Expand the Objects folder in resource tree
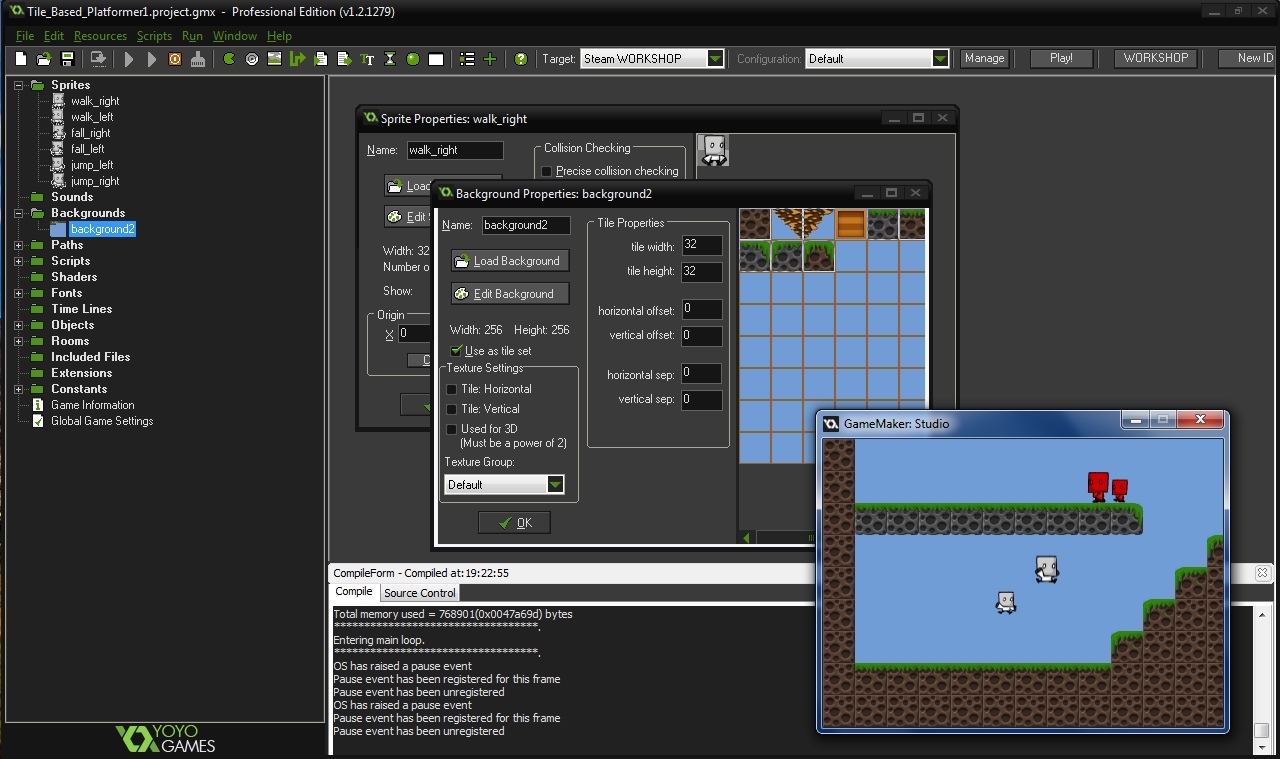Viewport: 1280px width, 759px height. pyautogui.click(x=19, y=325)
